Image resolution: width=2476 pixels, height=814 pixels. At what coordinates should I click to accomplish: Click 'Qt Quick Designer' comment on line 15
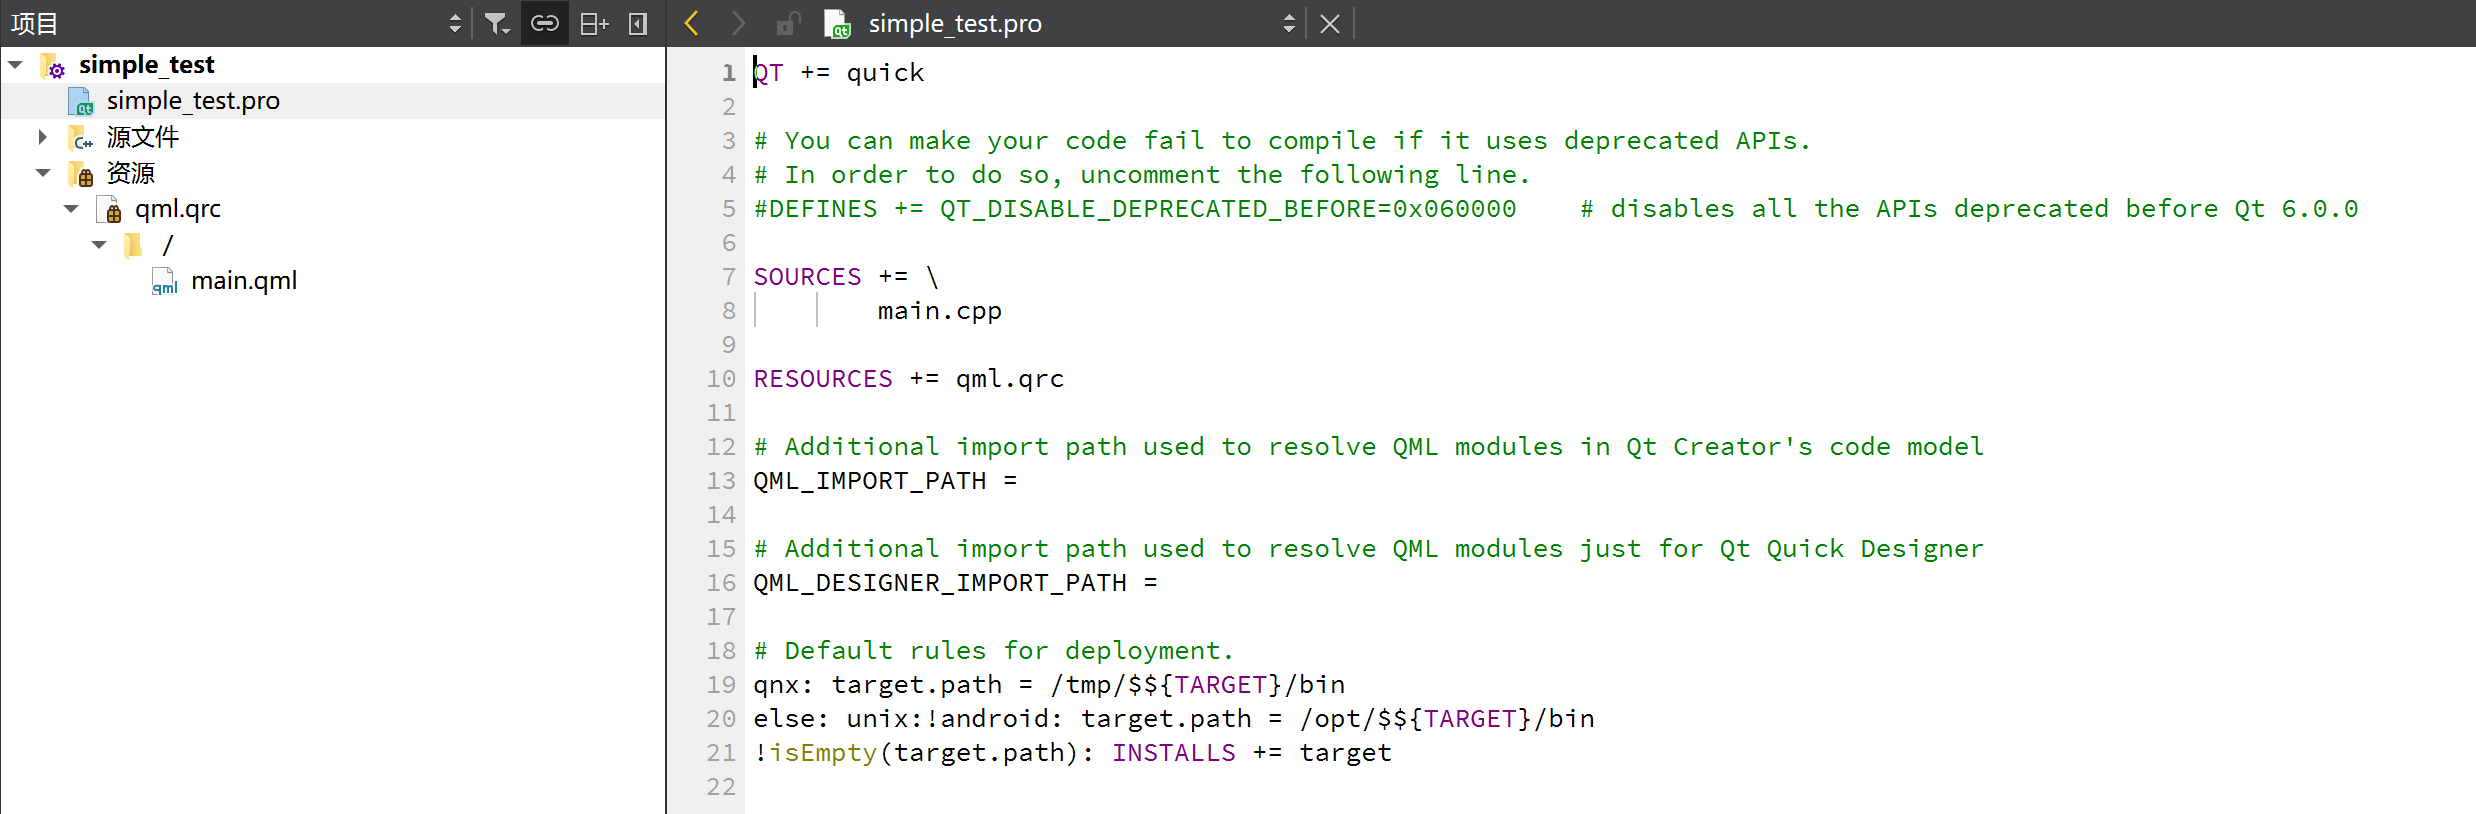pyautogui.click(x=1852, y=549)
